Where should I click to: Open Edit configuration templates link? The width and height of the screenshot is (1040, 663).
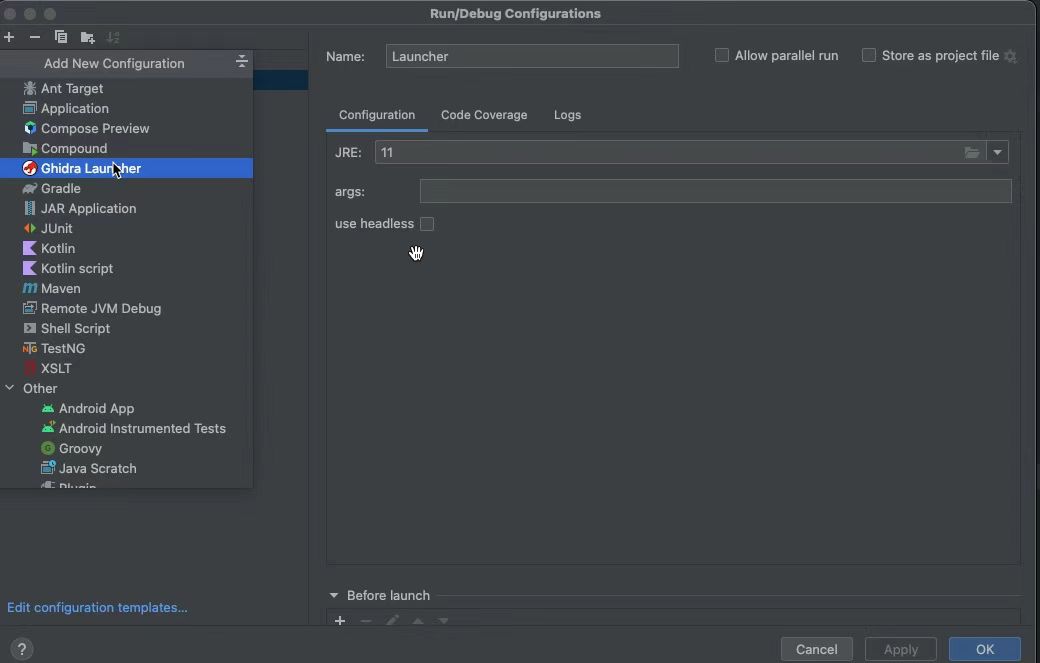[97, 607]
